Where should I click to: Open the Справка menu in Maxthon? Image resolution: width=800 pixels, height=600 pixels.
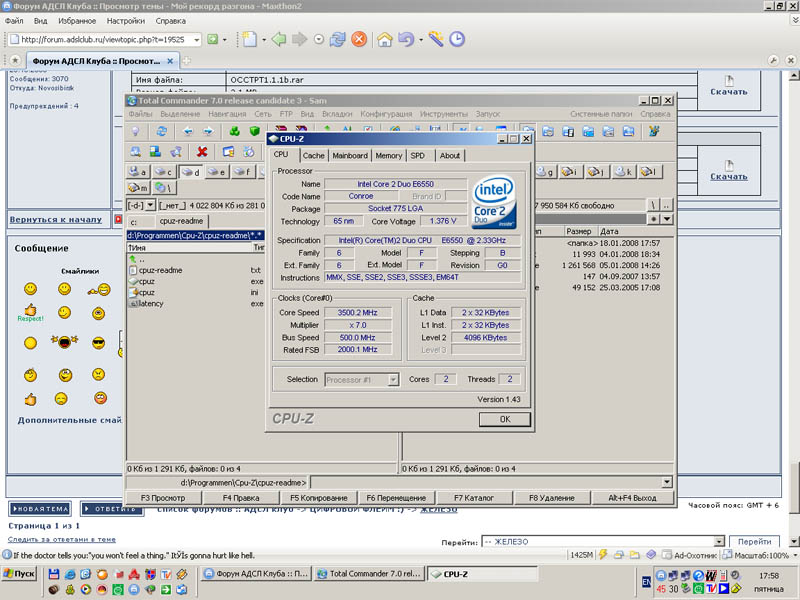pos(170,21)
